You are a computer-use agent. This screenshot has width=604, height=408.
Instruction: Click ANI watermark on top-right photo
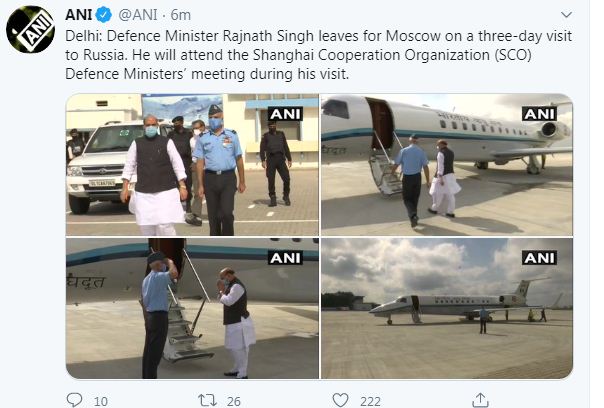[539, 114]
